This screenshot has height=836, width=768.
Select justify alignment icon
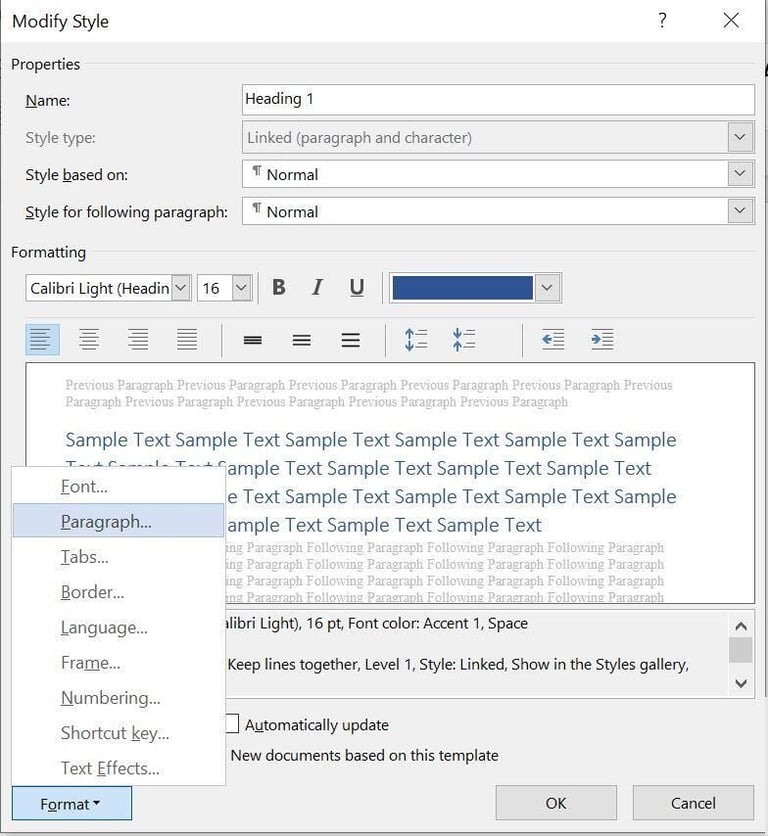coord(187,340)
